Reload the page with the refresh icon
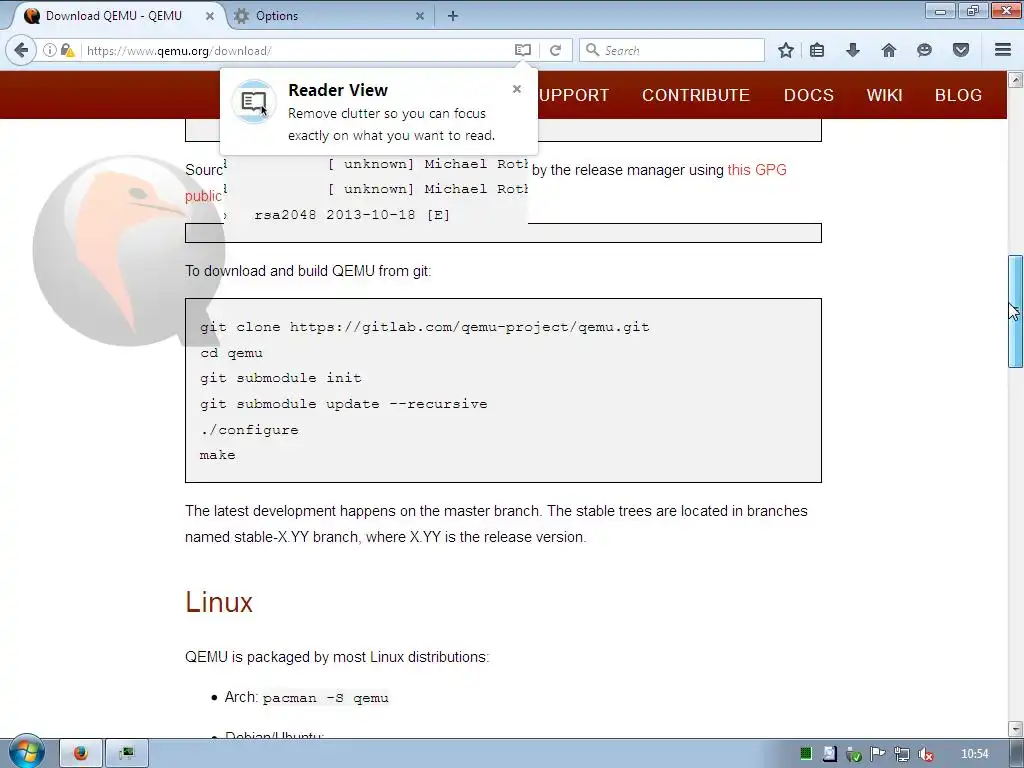The width and height of the screenshot is (1024, 768). click(x=555, y=50)
